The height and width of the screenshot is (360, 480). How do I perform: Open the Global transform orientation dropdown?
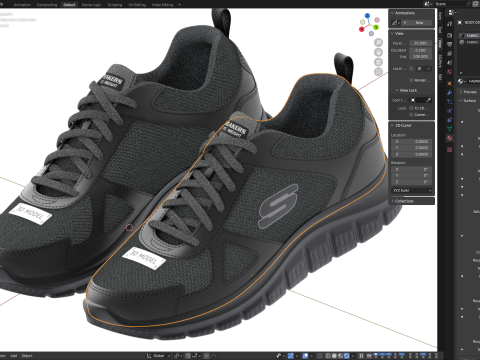158,356
